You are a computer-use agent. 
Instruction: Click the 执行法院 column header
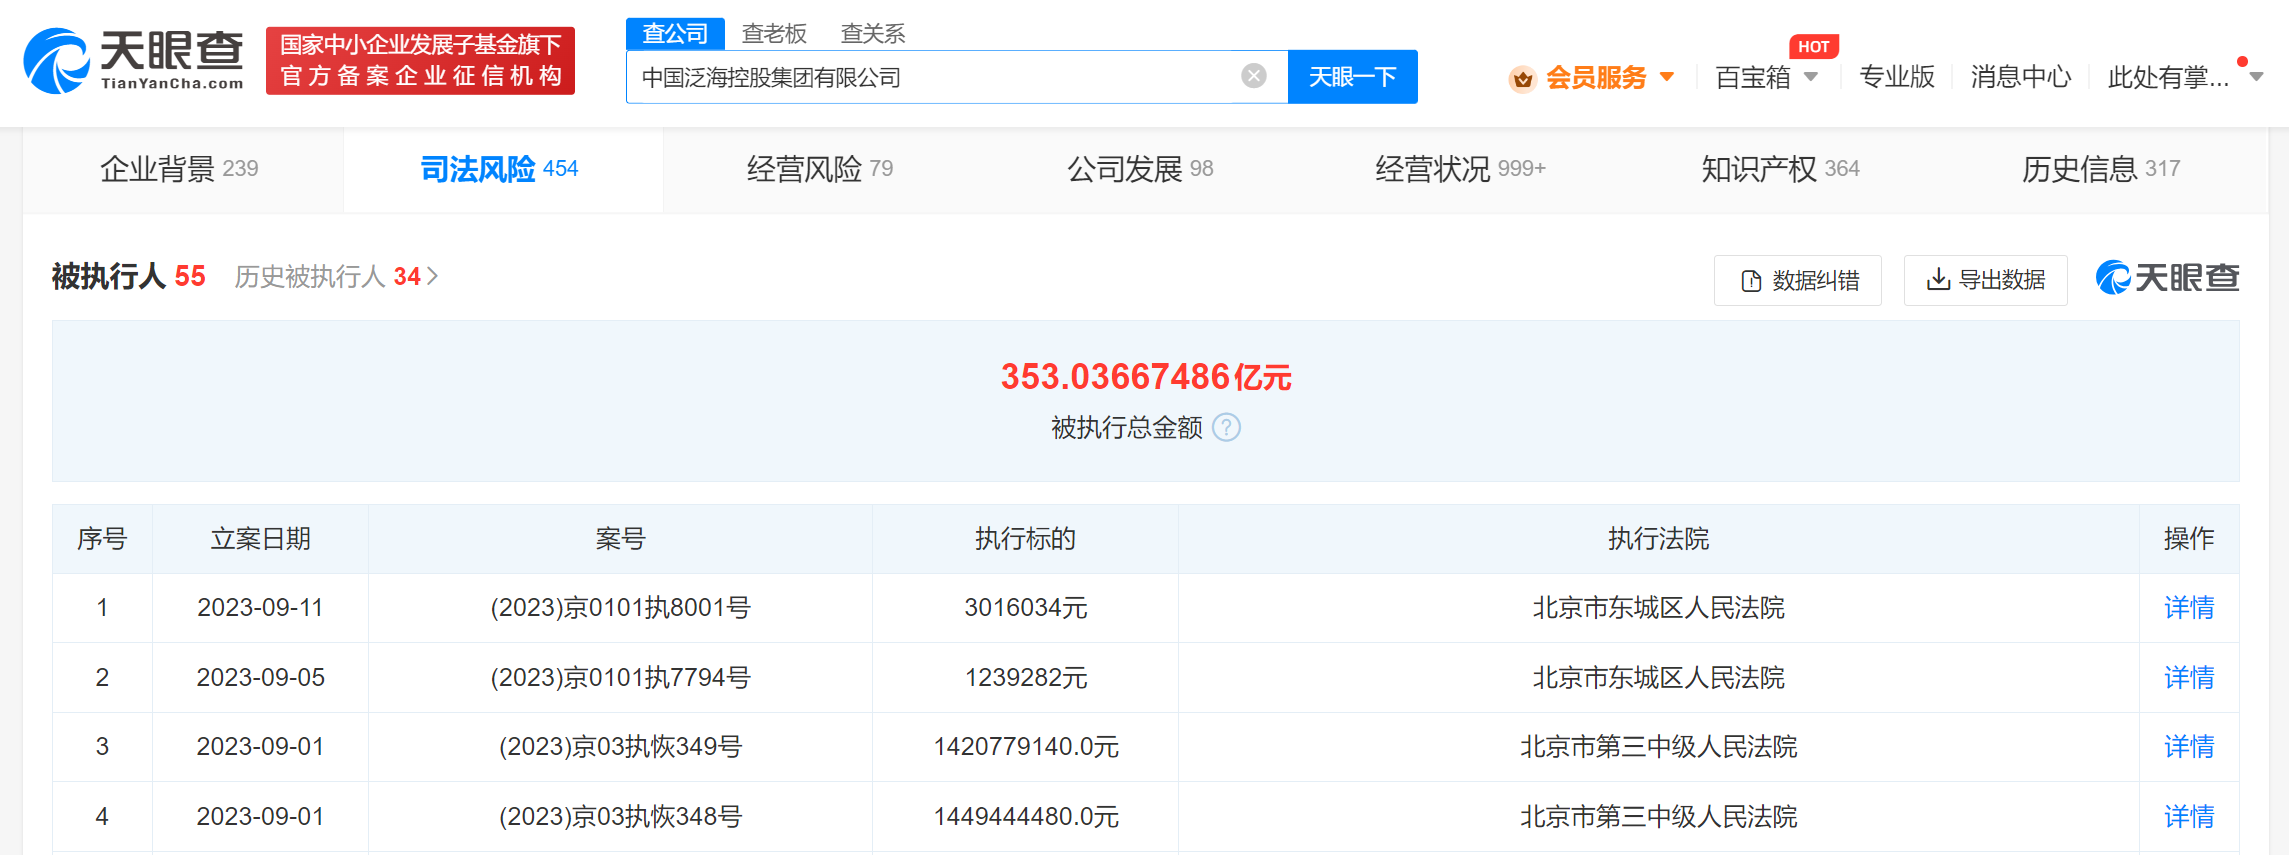[1658, 539]
